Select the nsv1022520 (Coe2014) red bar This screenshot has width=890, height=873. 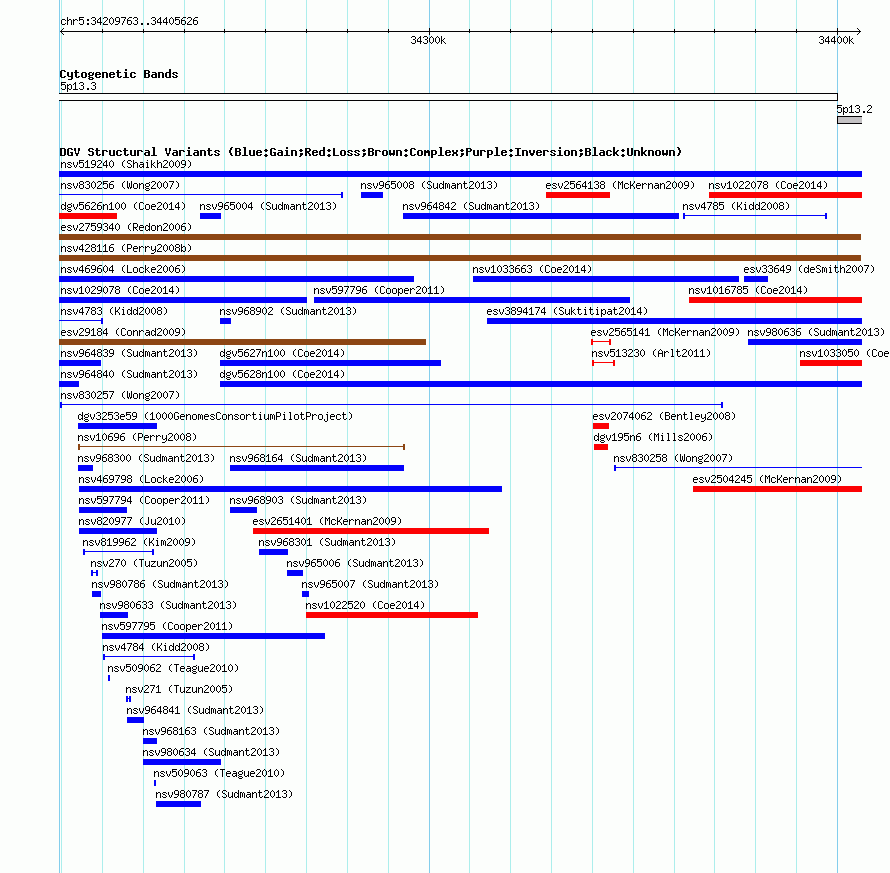(392, 615)
